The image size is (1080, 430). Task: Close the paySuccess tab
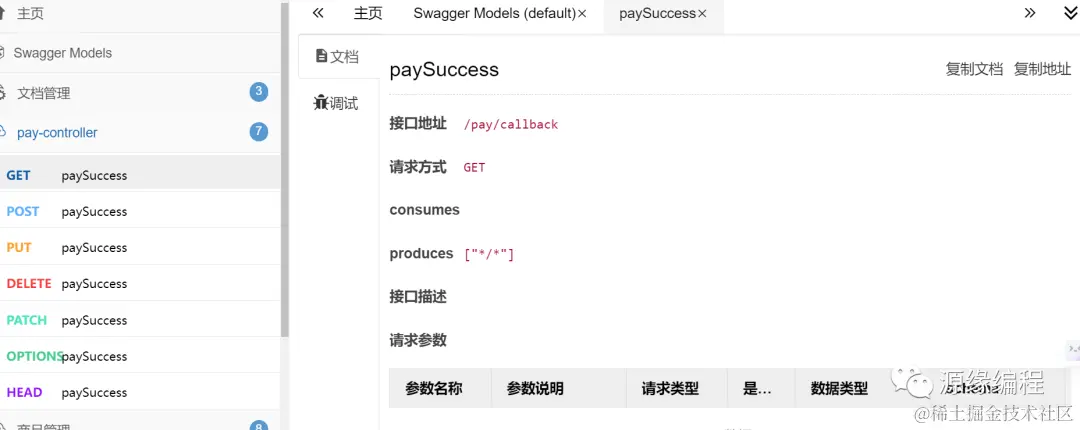pyautogui.click(x=702, y=14)
